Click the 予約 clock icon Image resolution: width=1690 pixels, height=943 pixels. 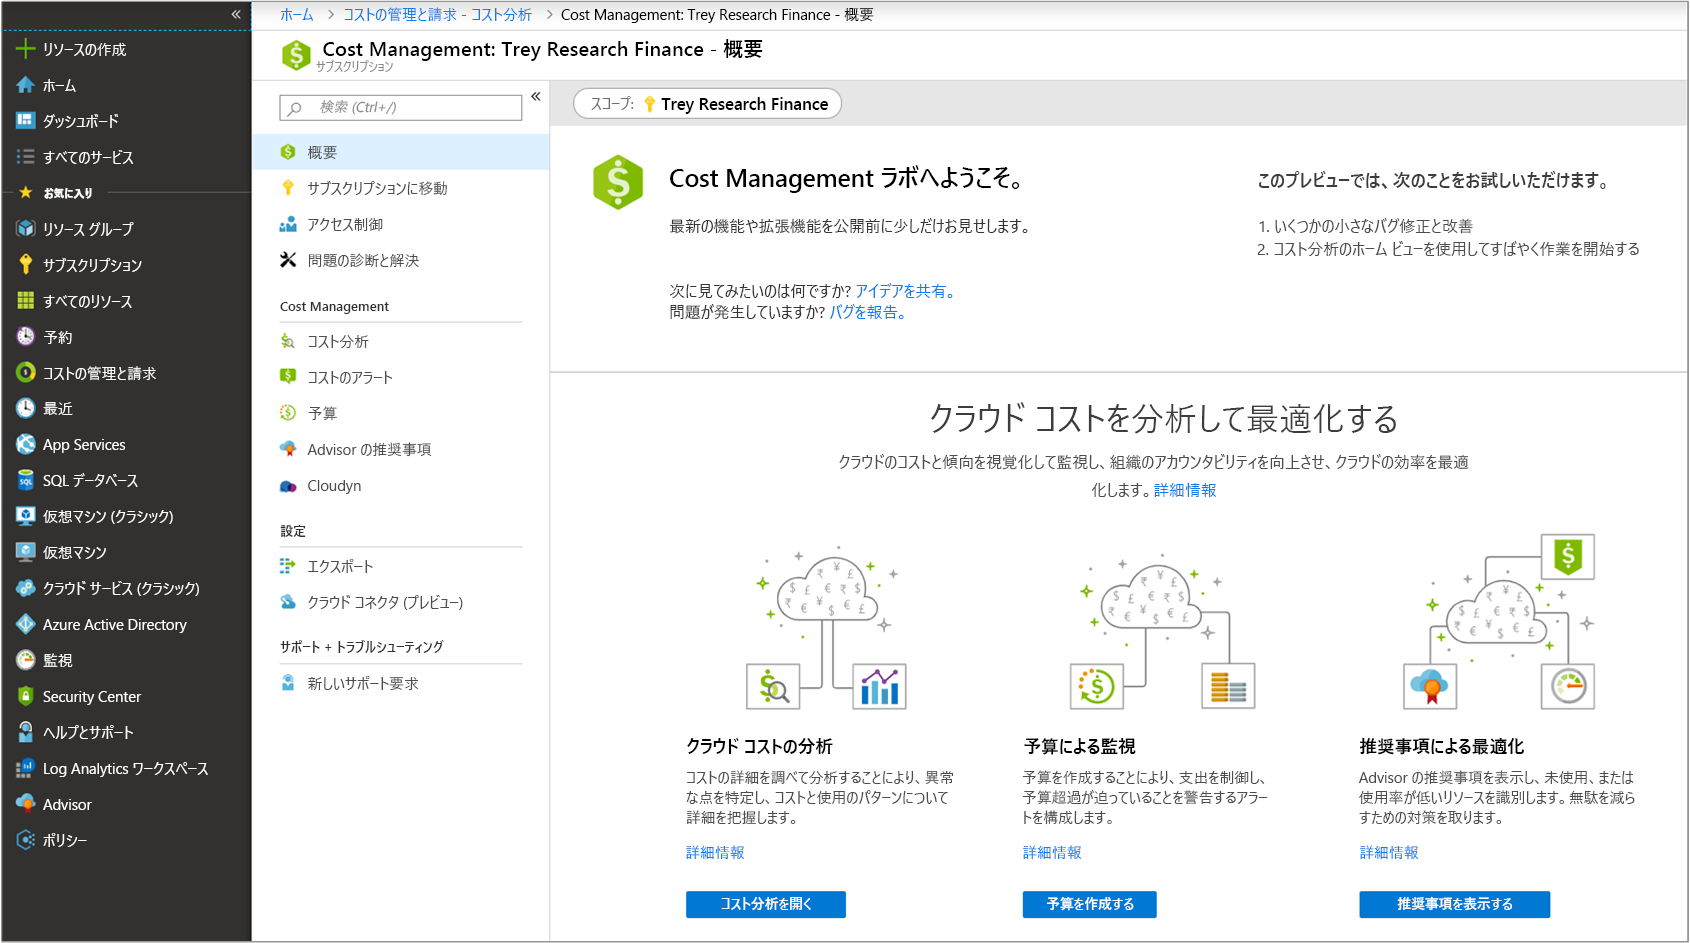(x=26, y=337)
